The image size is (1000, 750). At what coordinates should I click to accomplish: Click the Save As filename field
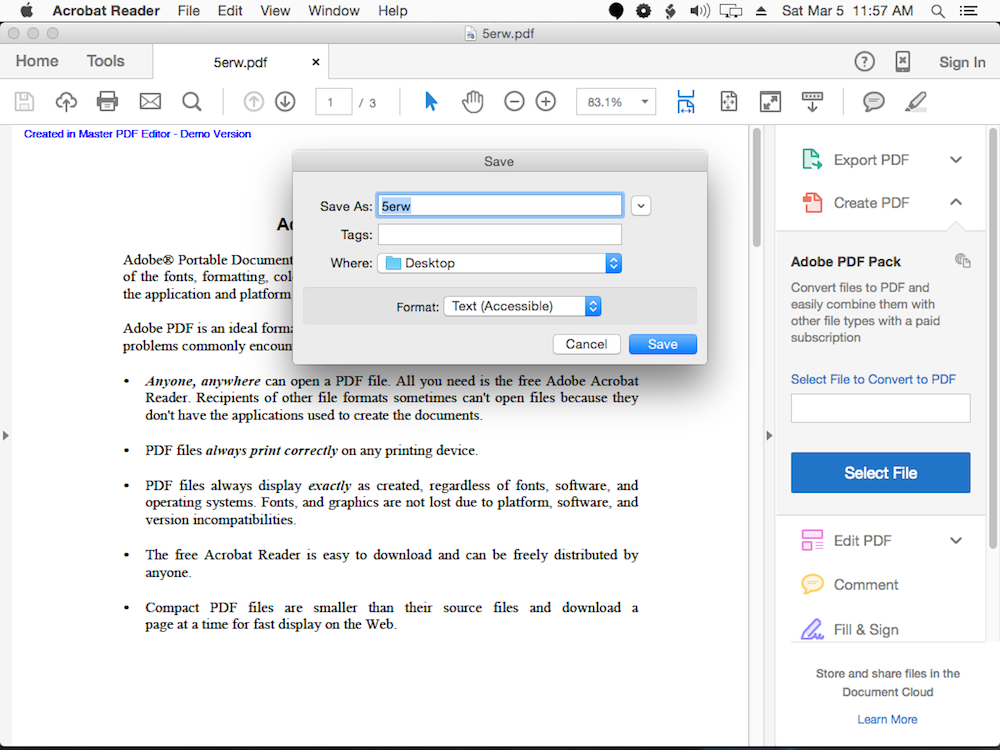coord(499,205)
